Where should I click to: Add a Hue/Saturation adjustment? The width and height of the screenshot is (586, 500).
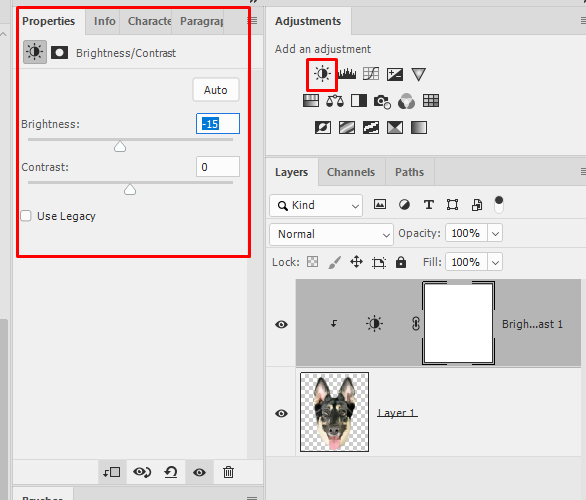tap(311, 101)
